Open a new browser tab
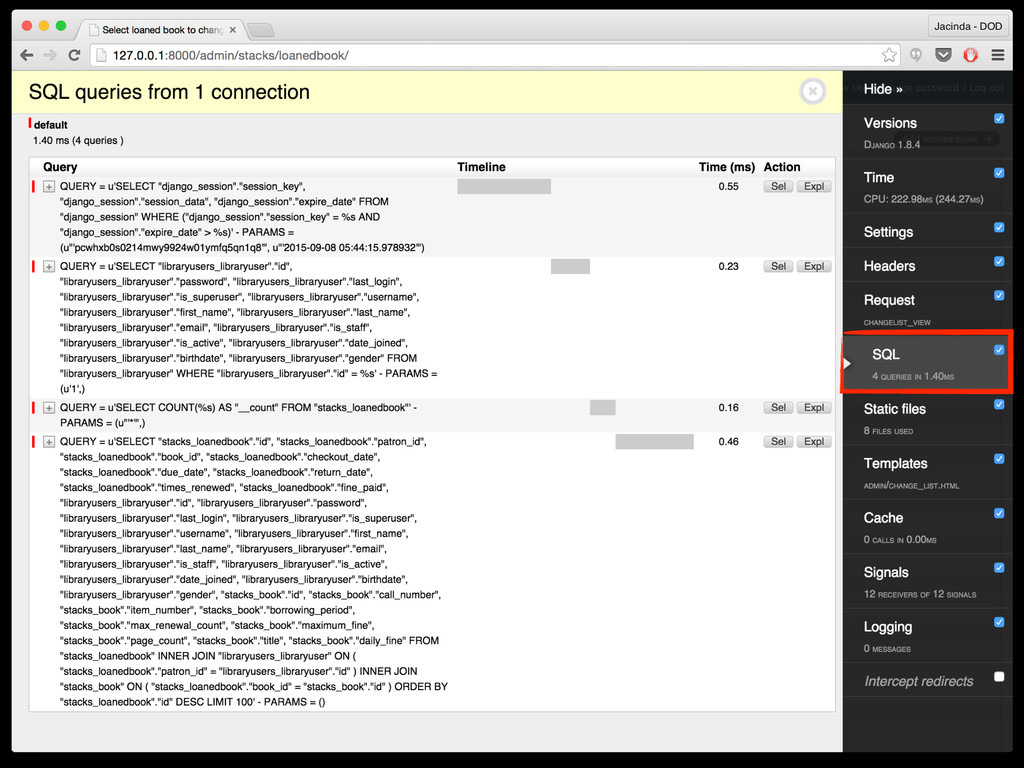Screen dimensions: 1024x768 [x=261, y=30]
